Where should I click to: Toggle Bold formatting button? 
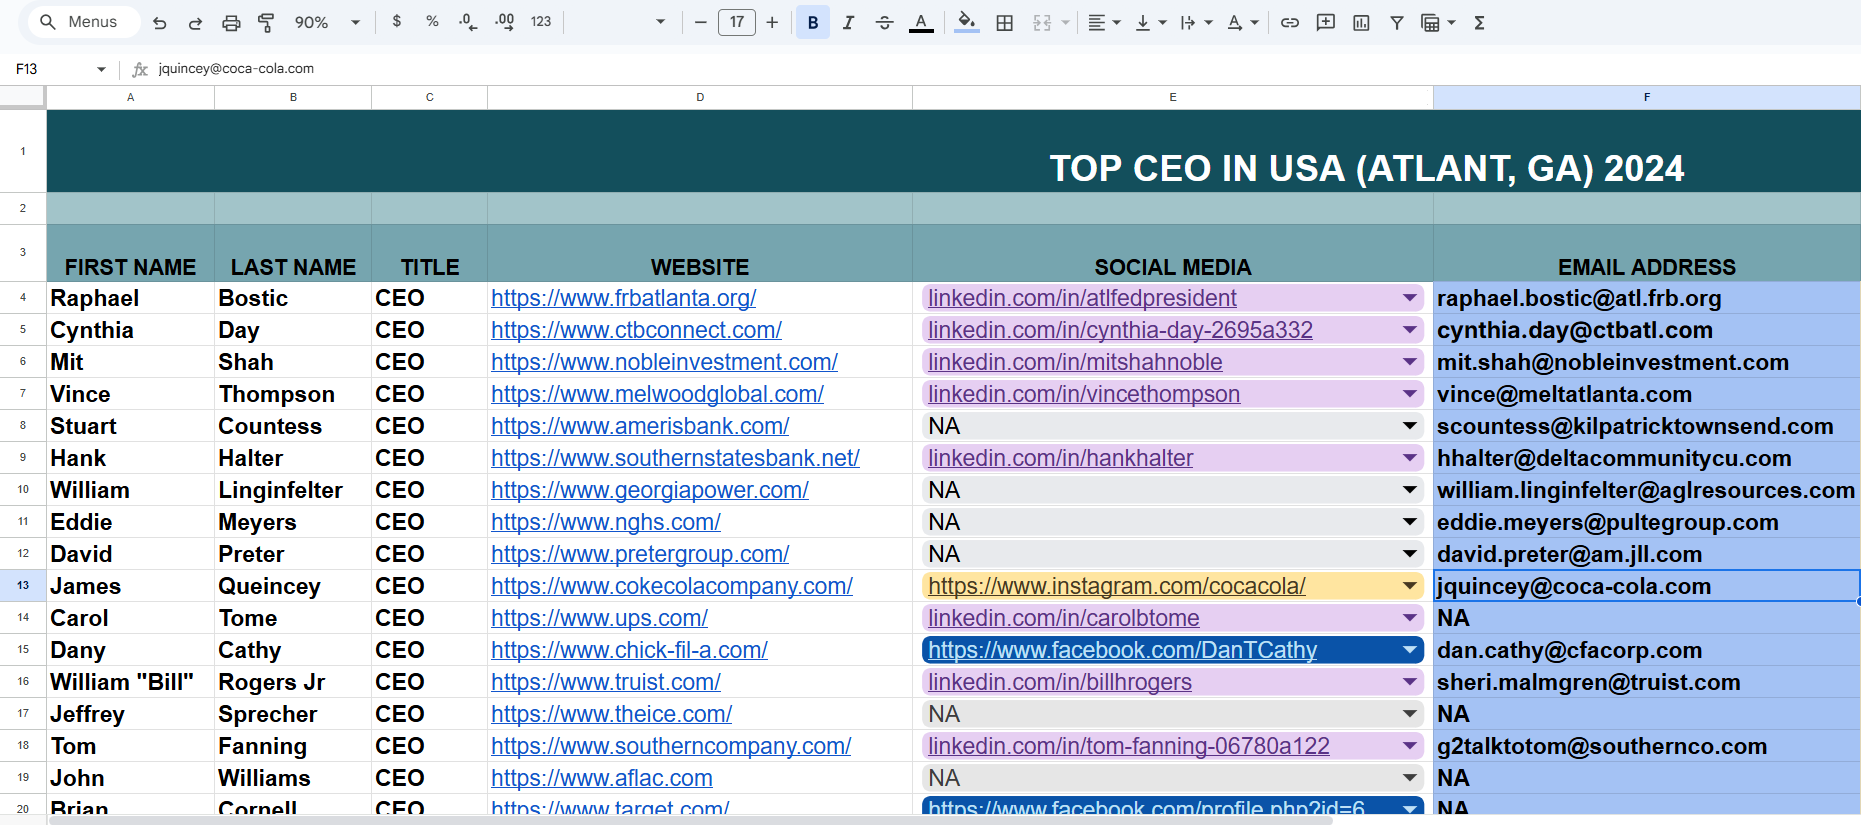pyautogui.click(x=813, y=22)
